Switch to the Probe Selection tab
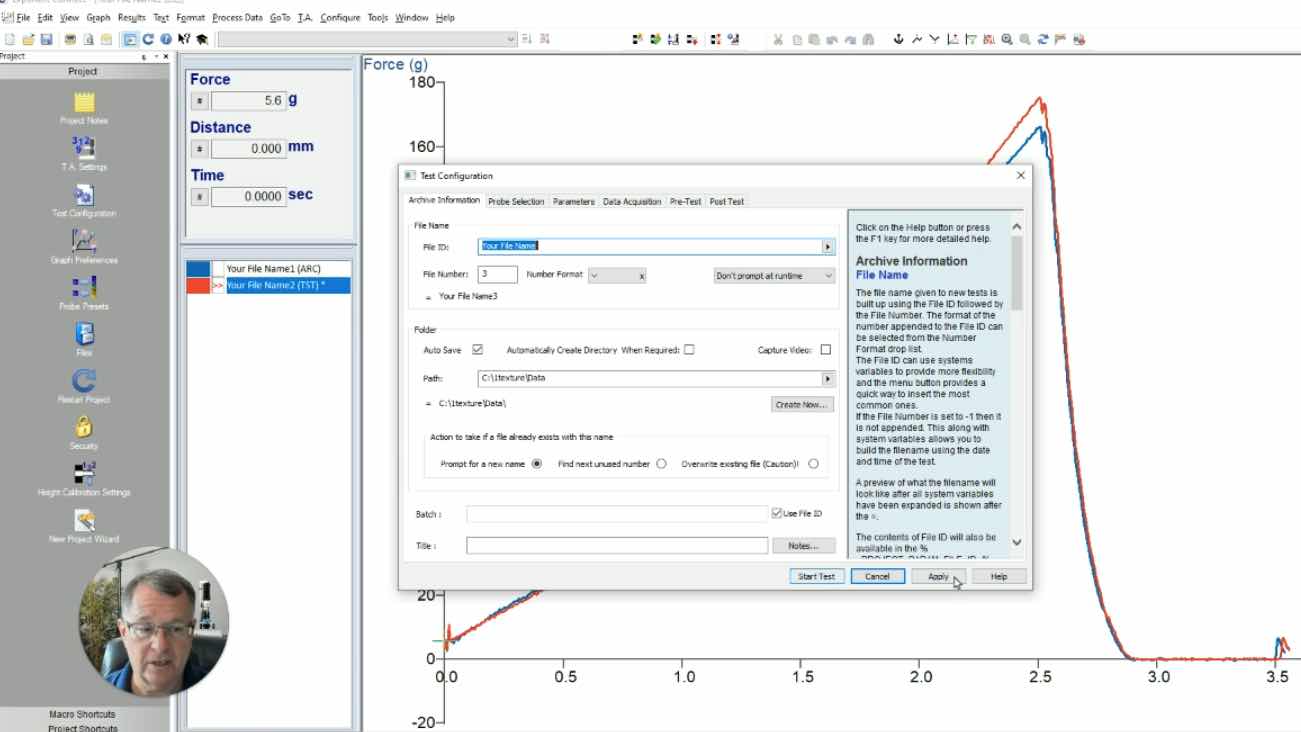The width and height of the screenshot is (1301, 732). click(517, 201)
